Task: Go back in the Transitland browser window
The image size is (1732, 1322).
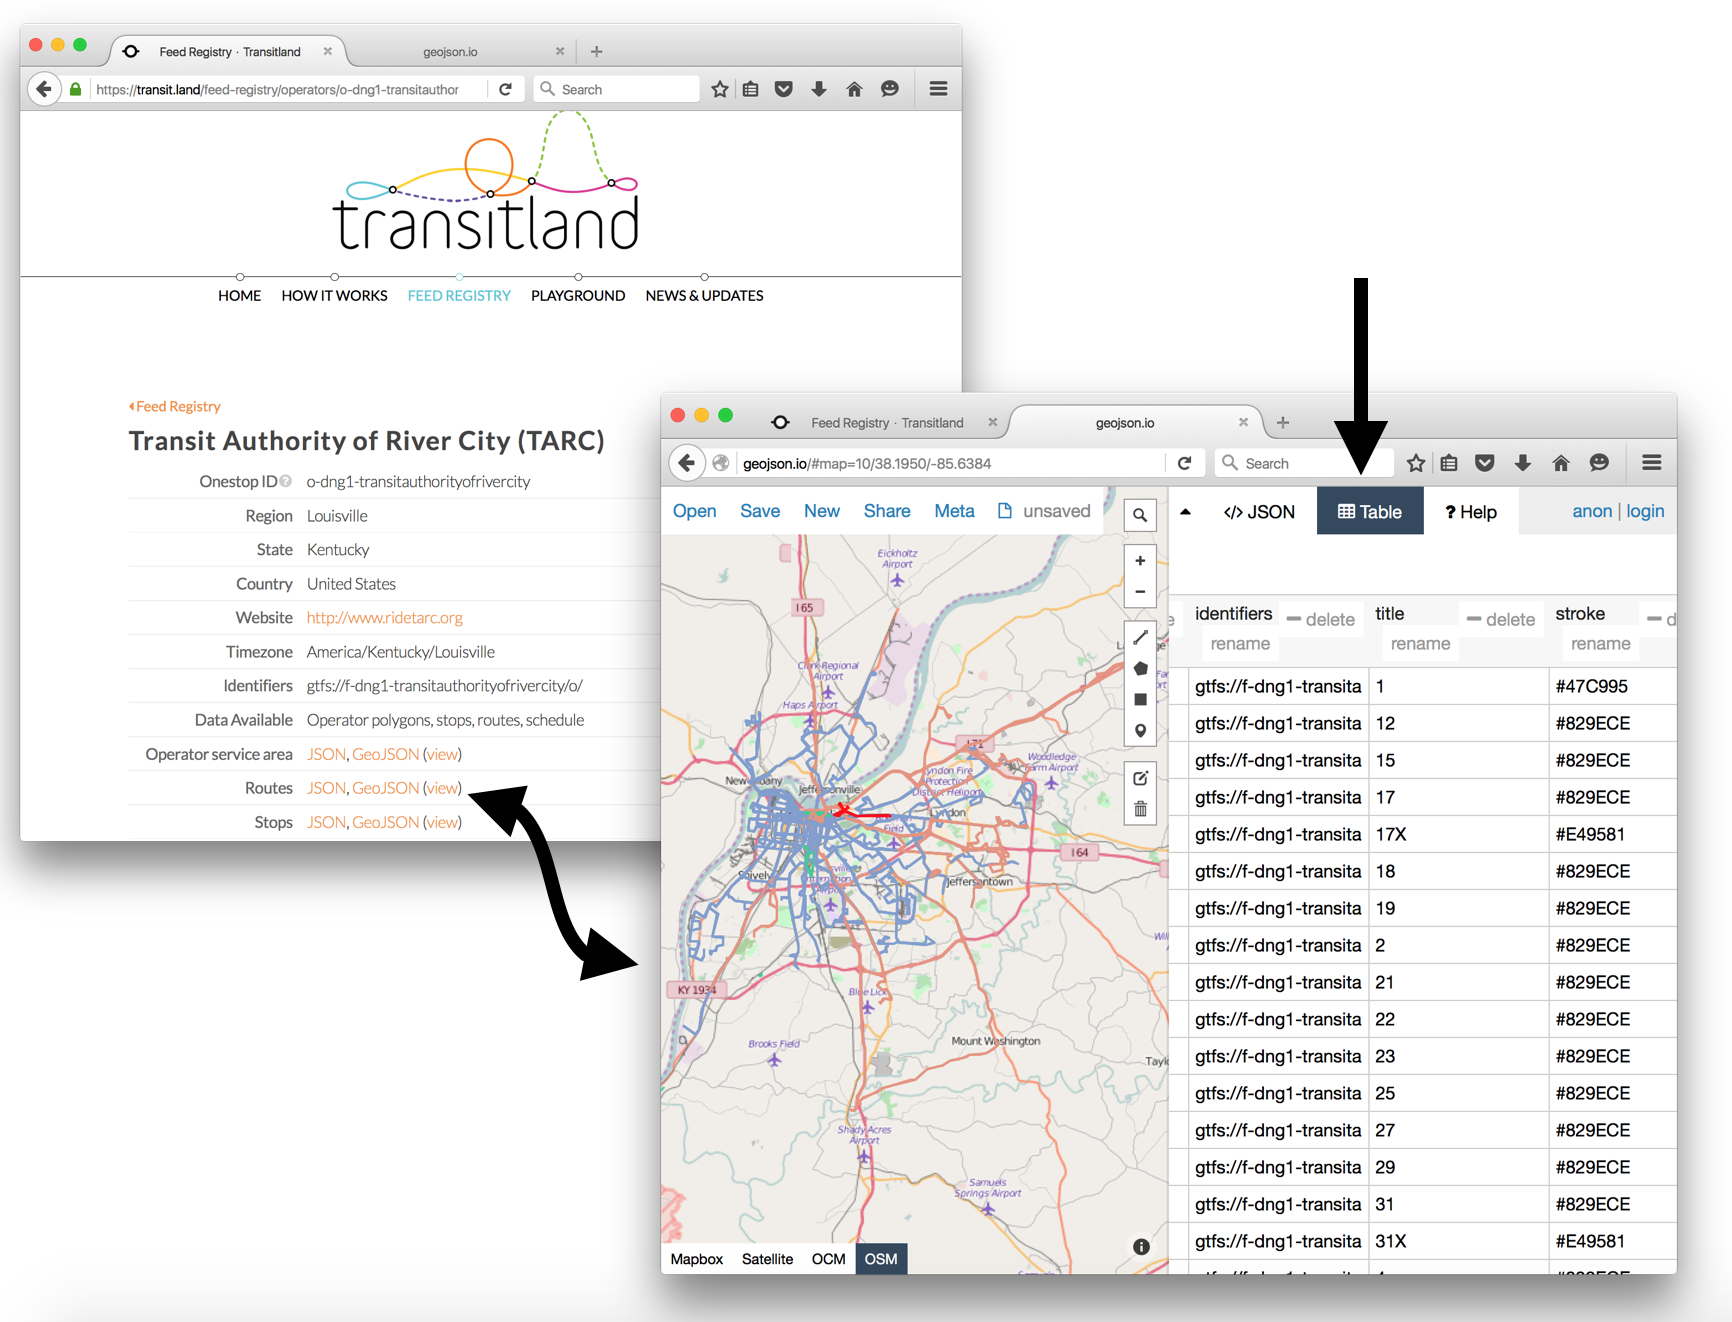Action: click(43, 89)
